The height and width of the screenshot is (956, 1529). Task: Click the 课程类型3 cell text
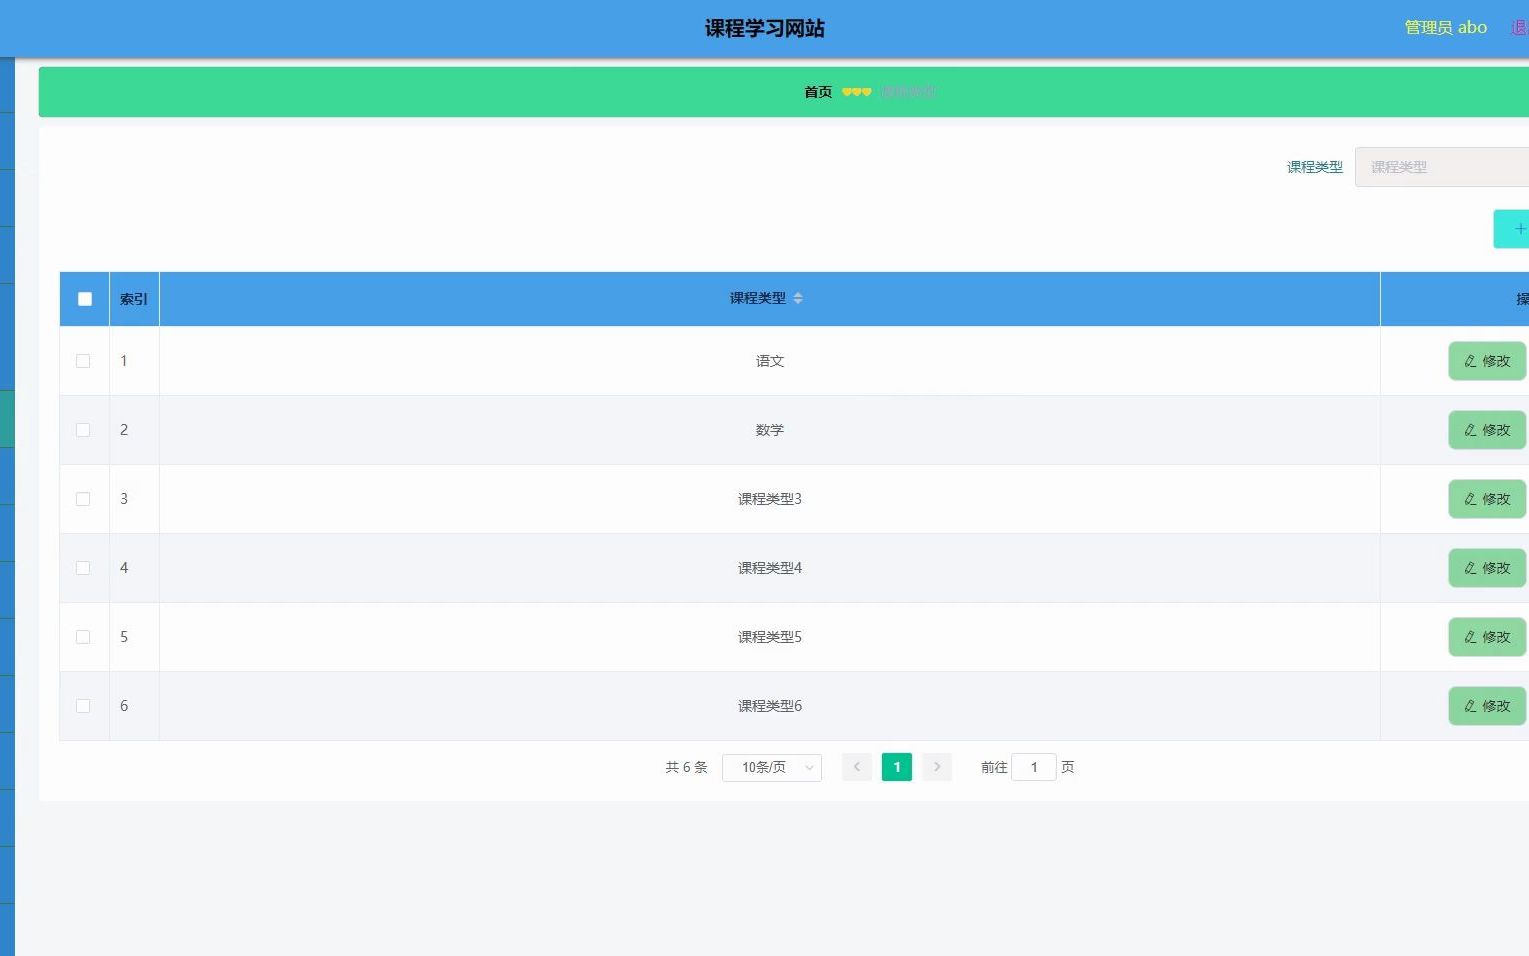tap(770, 499)
